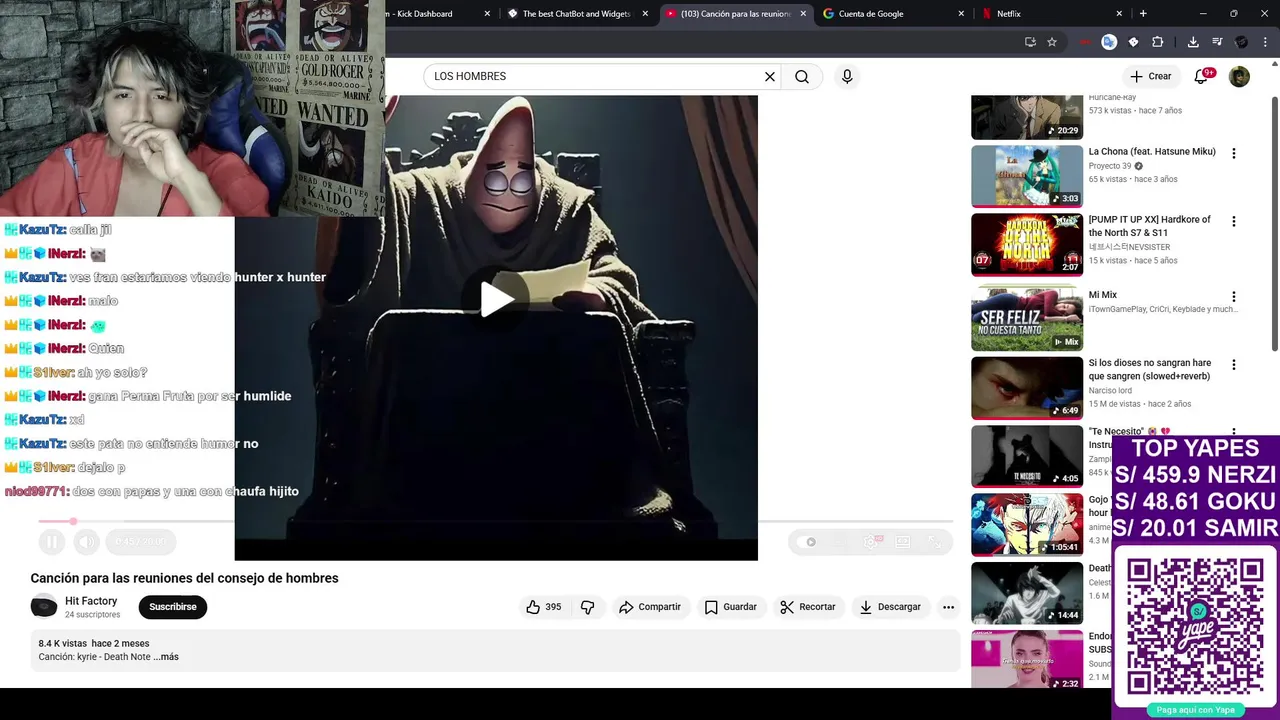Switch to theater mode in the player
The width and height of the screenshot is (1280, 720).
pyautogui.click(x=903, y=542)
